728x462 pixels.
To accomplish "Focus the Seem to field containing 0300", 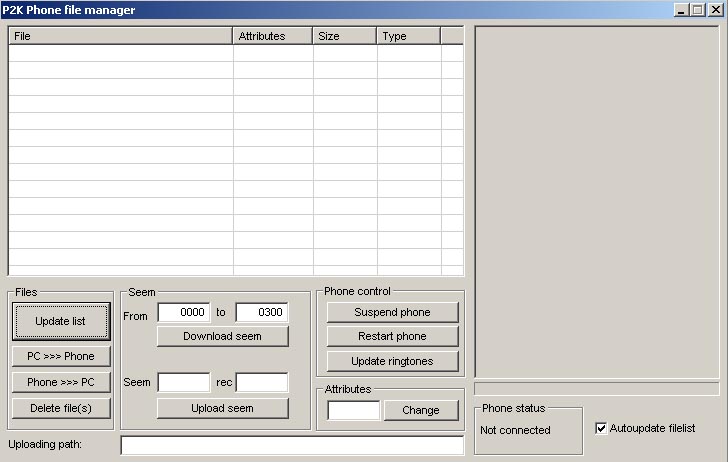I will point(261,313).
